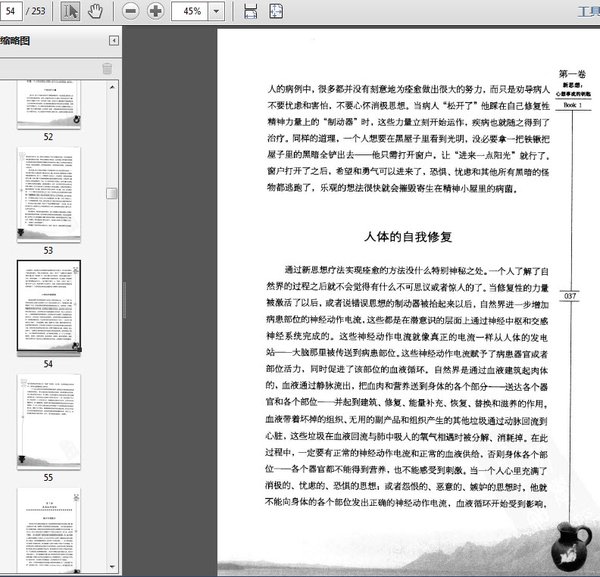This screenshot has width=600, height=577.
Task: Open page 52 thumbnail
Action: [49, 104]
